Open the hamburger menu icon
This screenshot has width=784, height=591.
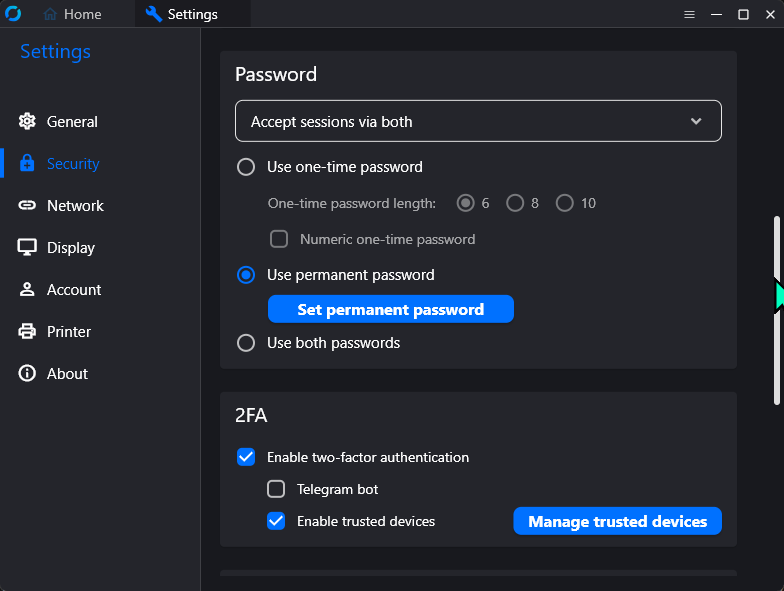[690, 14]
